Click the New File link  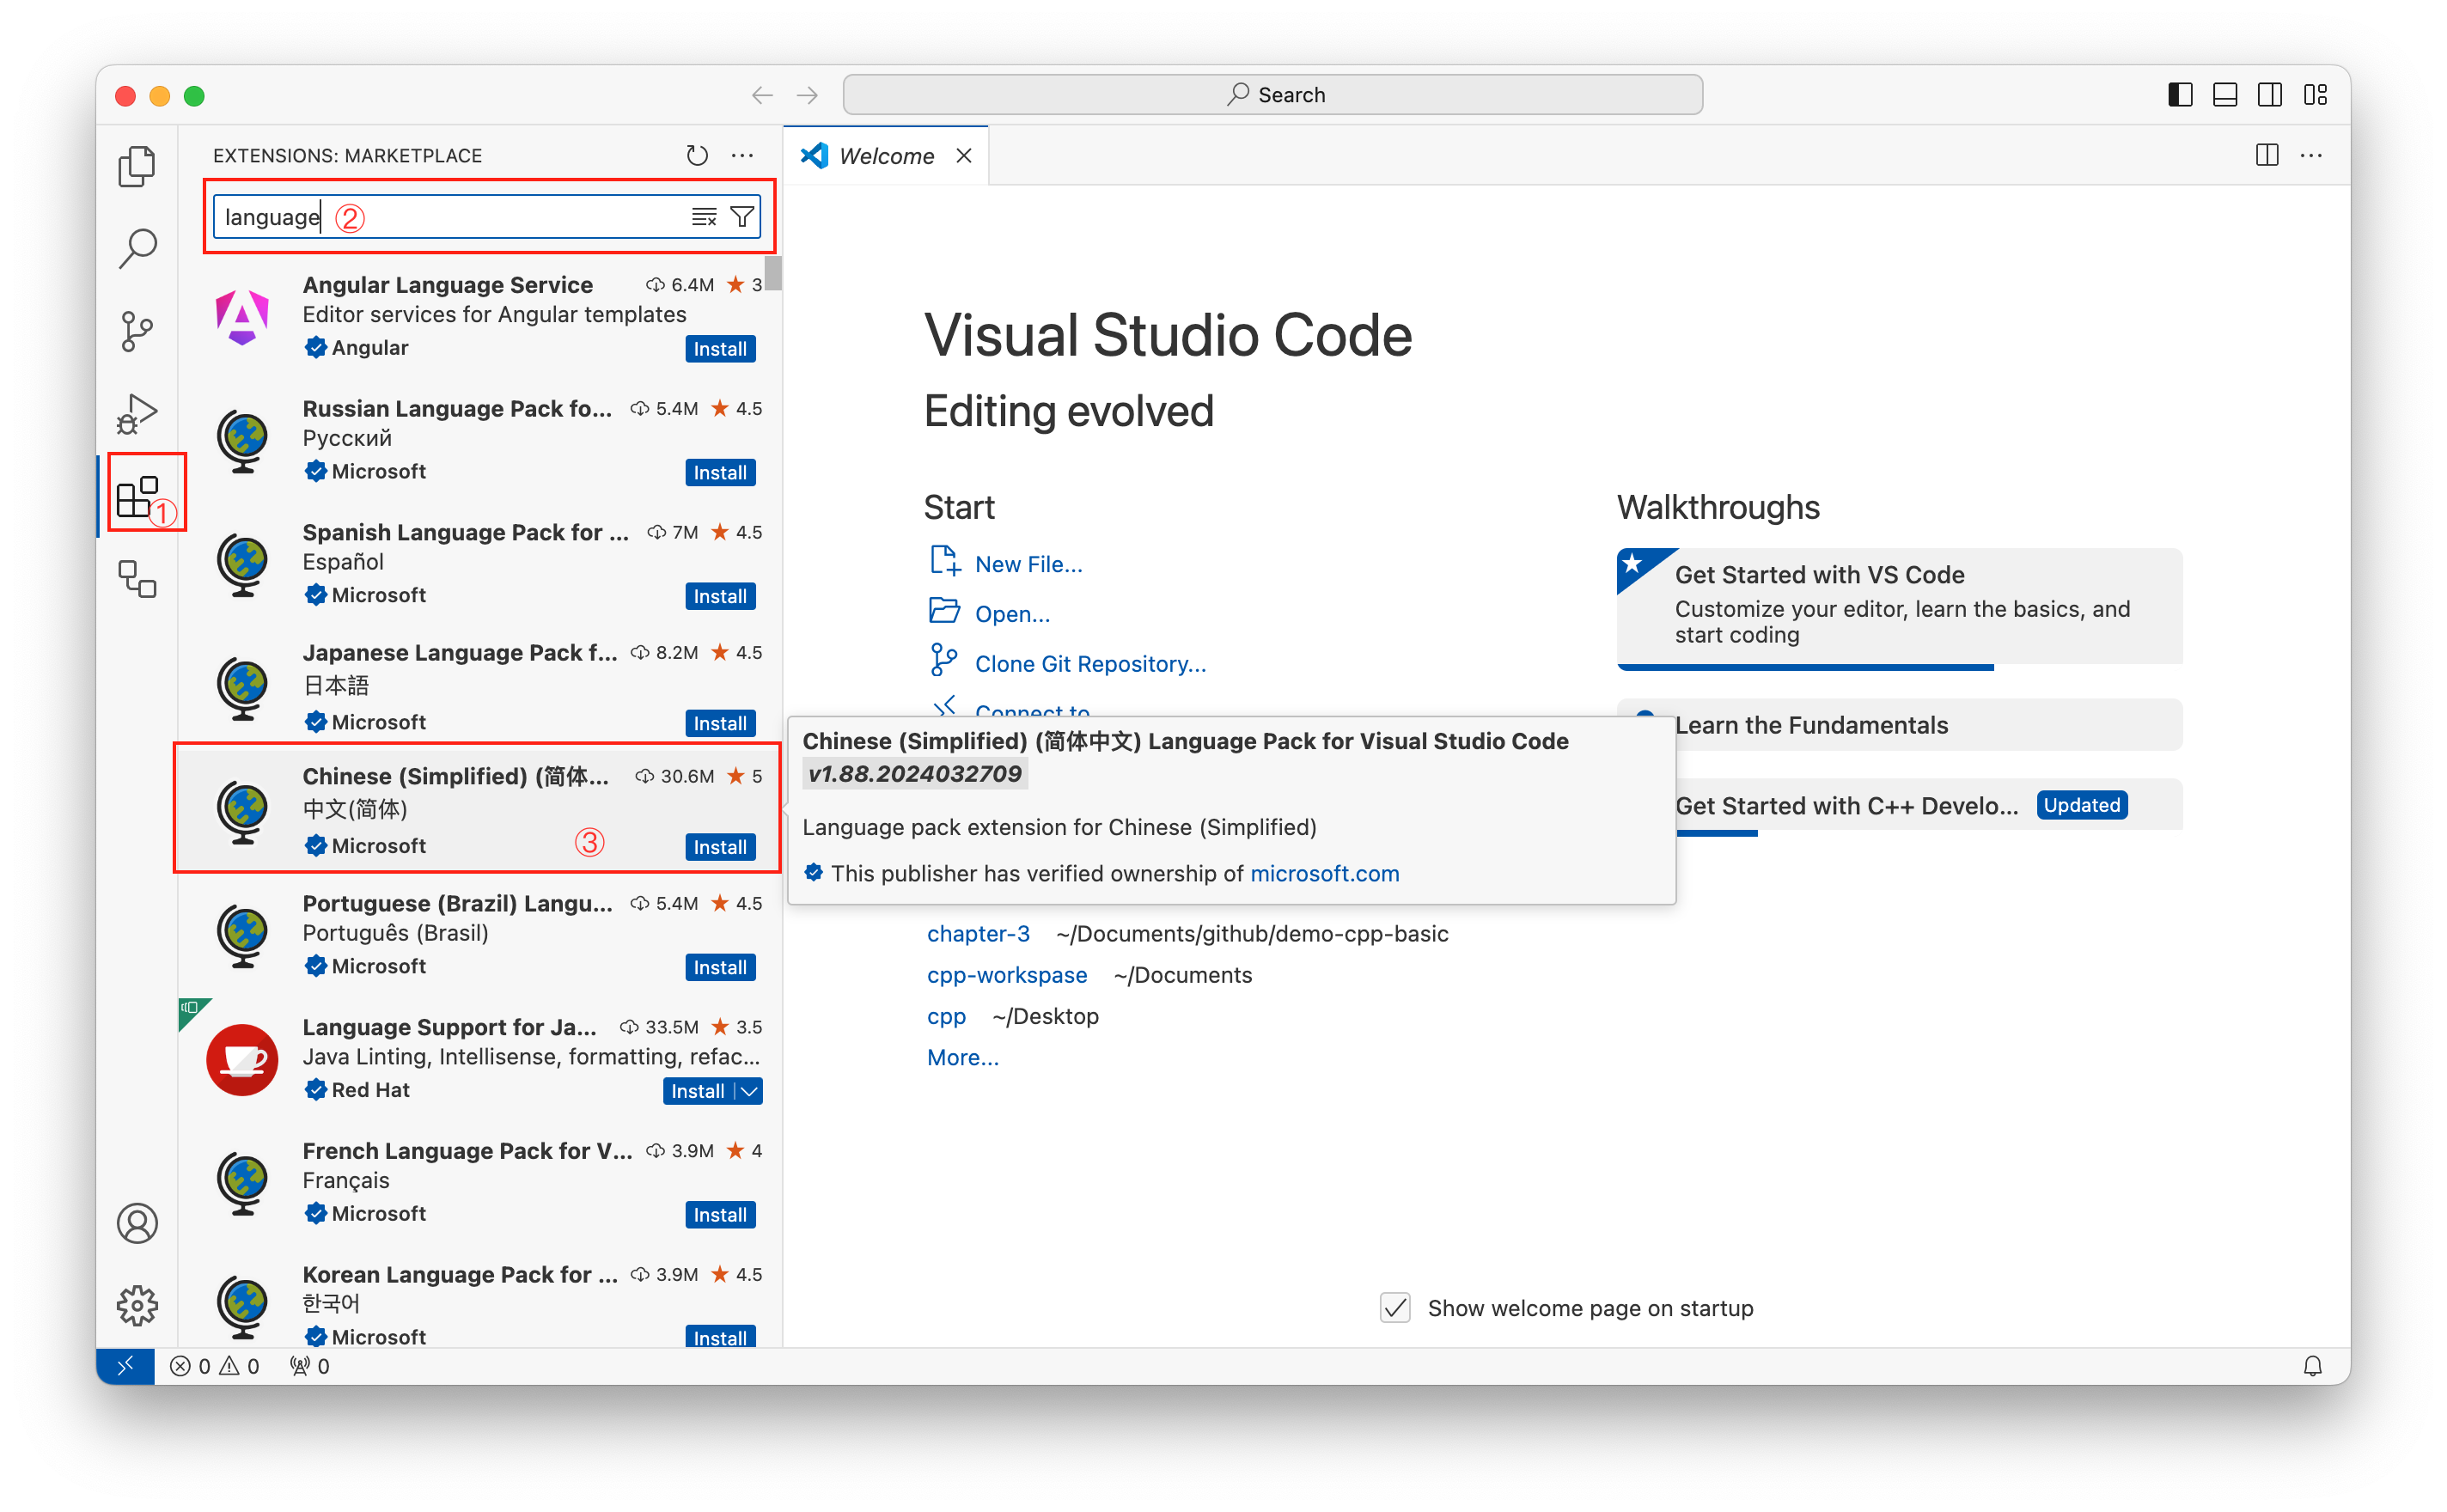(x=1028, y=564)
